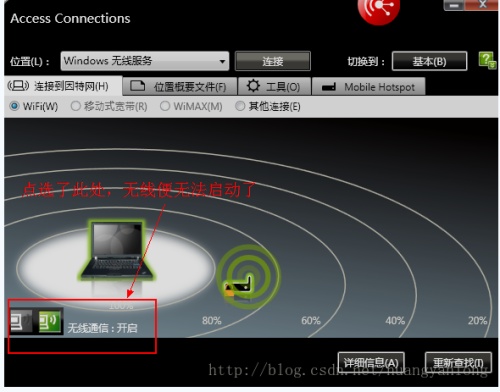Open the green help question mark icon
500x392 pixels.
point(487,60)
